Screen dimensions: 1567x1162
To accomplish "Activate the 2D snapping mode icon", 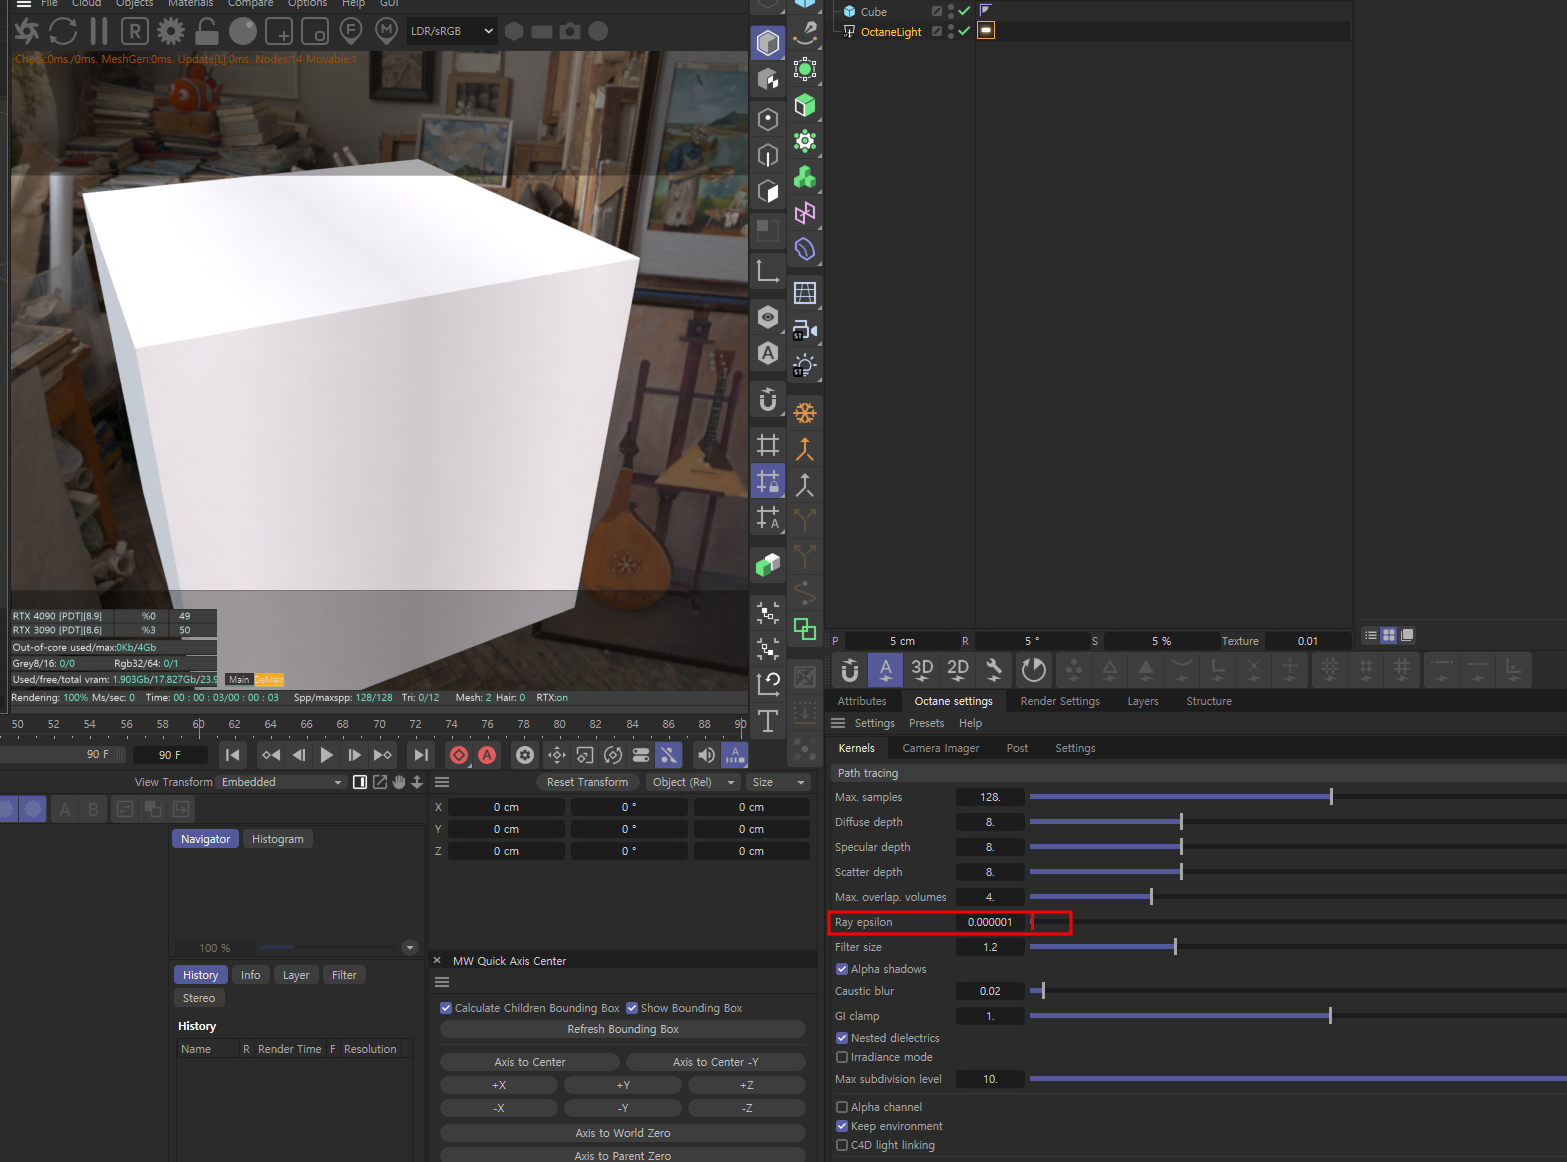I will 958,669.
